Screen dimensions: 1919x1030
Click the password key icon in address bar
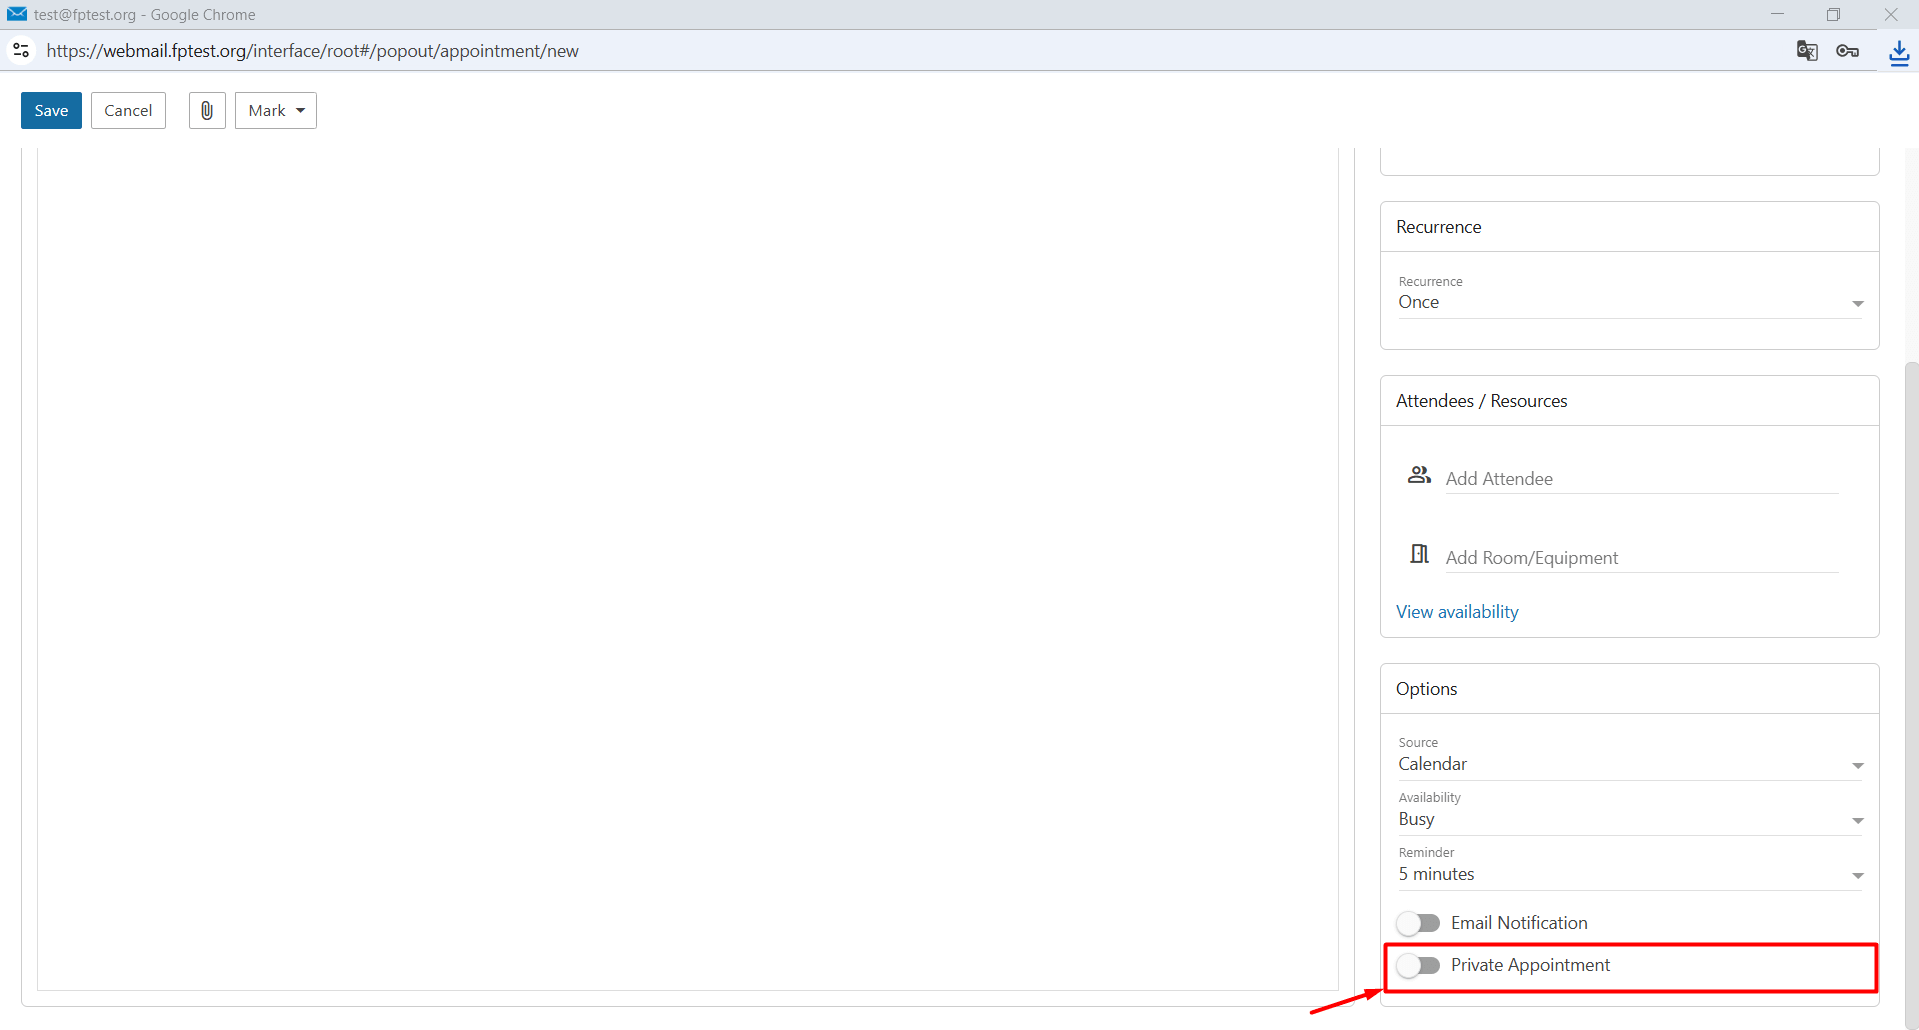pos(1848,51)
